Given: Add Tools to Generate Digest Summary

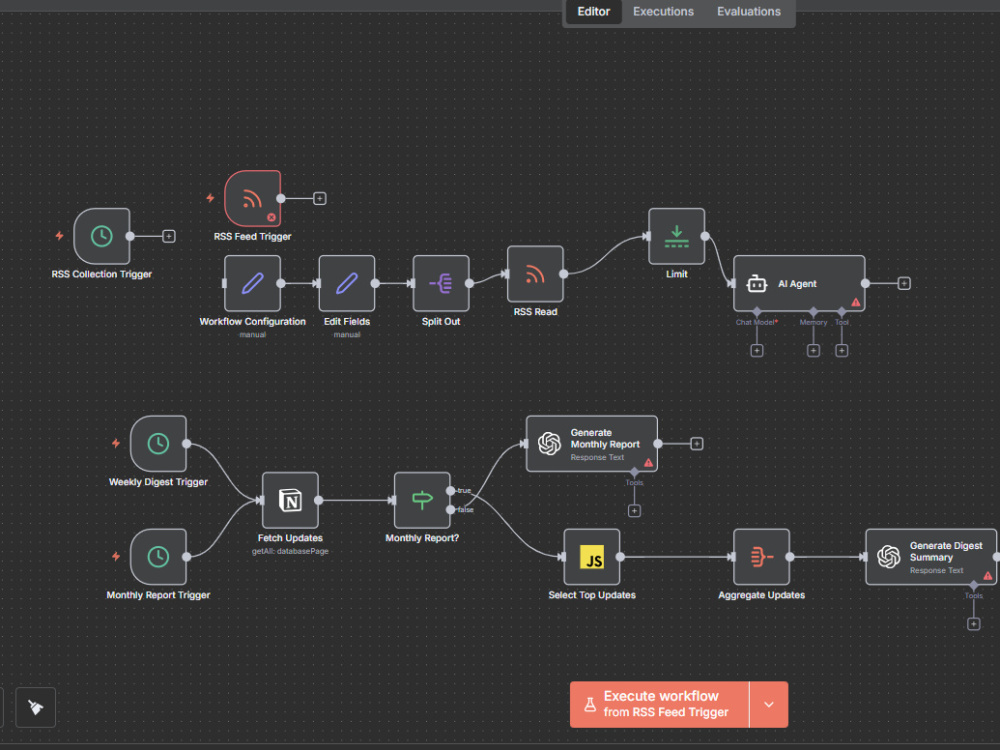Looking at the screenshot, I should pyautogui.click(x=973, y=624).
